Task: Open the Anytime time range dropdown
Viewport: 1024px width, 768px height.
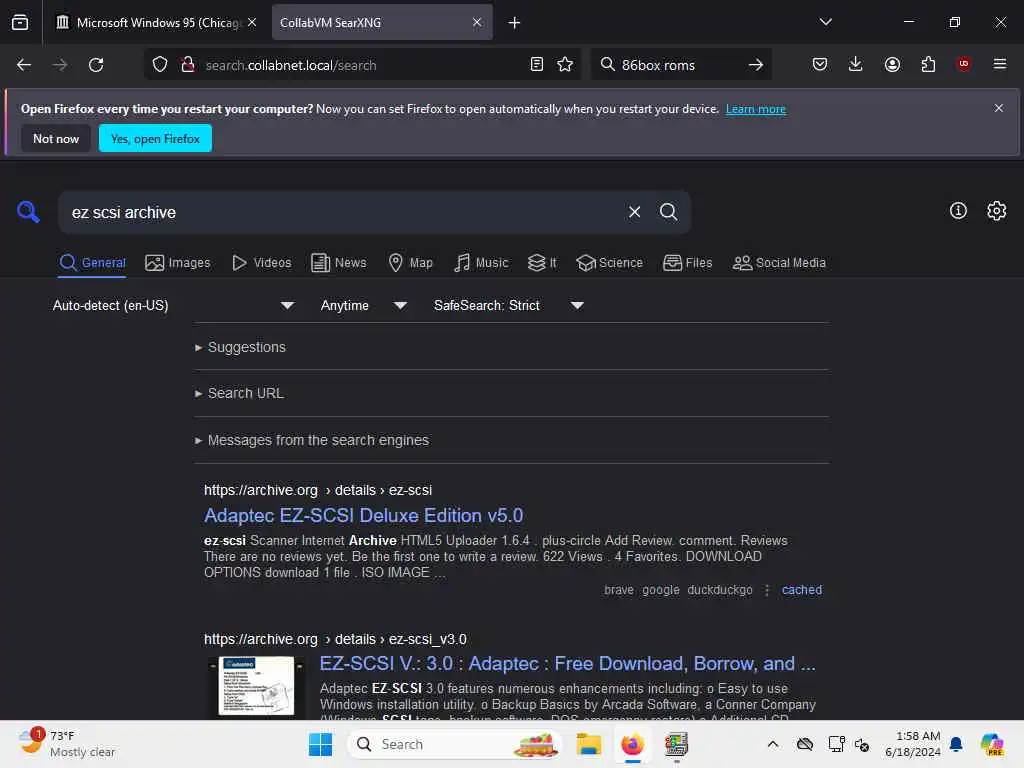Action: 364,305
